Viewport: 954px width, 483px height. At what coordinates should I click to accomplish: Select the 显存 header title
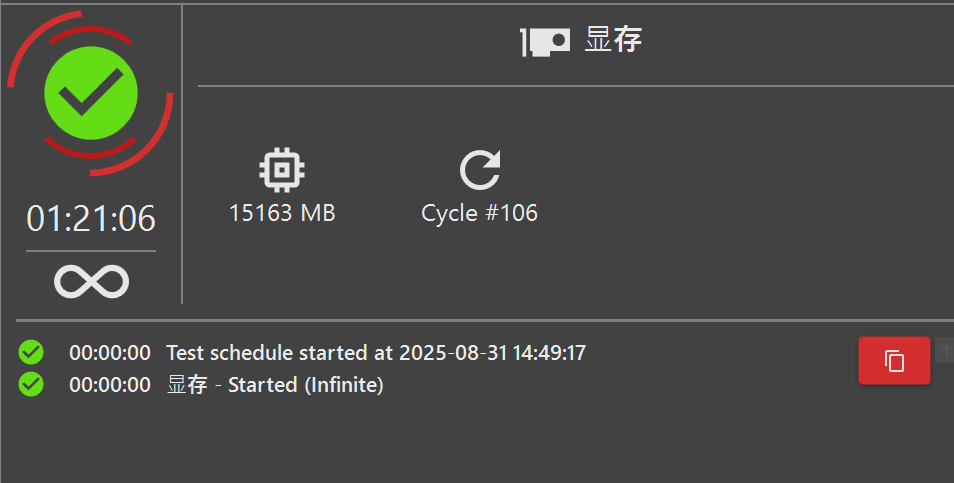tap(613, 40)
